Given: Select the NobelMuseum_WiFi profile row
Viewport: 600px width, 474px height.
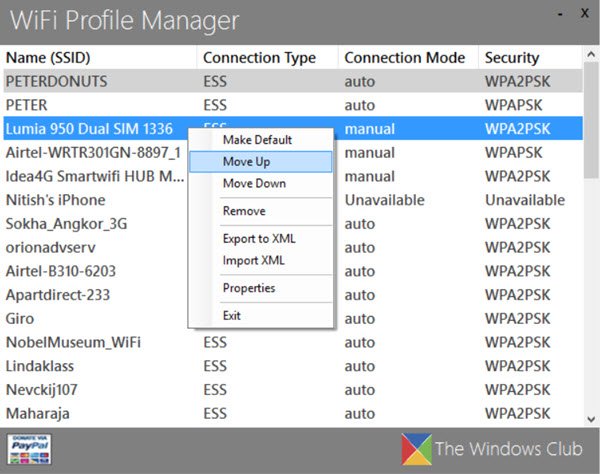Looking at the screenshot, I should tap(73, 342).
